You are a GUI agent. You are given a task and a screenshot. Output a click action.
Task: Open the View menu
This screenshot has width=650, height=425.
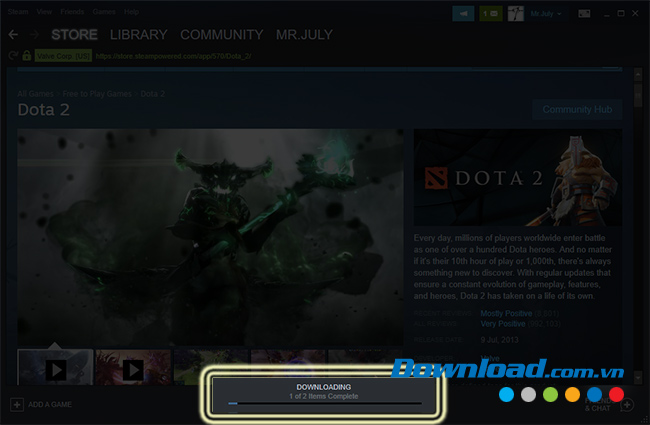[x=44, y=12]
